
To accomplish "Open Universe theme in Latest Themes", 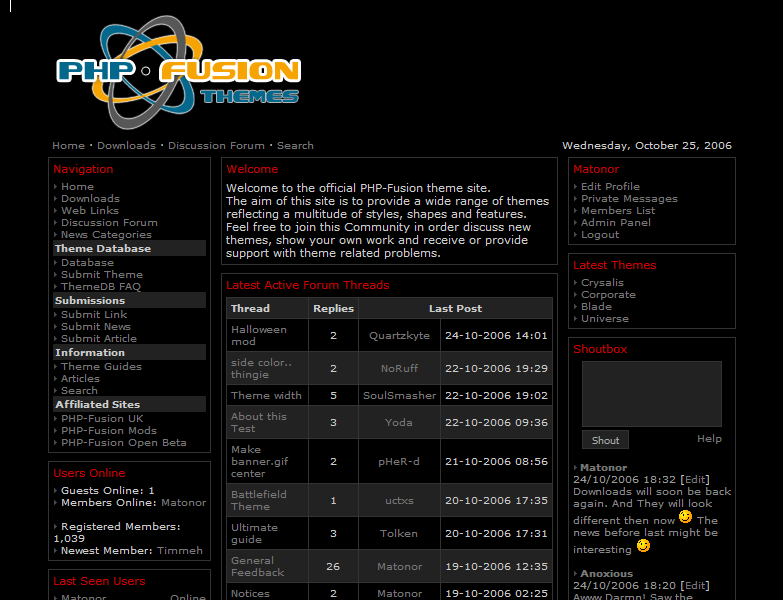I will [605, 318].
